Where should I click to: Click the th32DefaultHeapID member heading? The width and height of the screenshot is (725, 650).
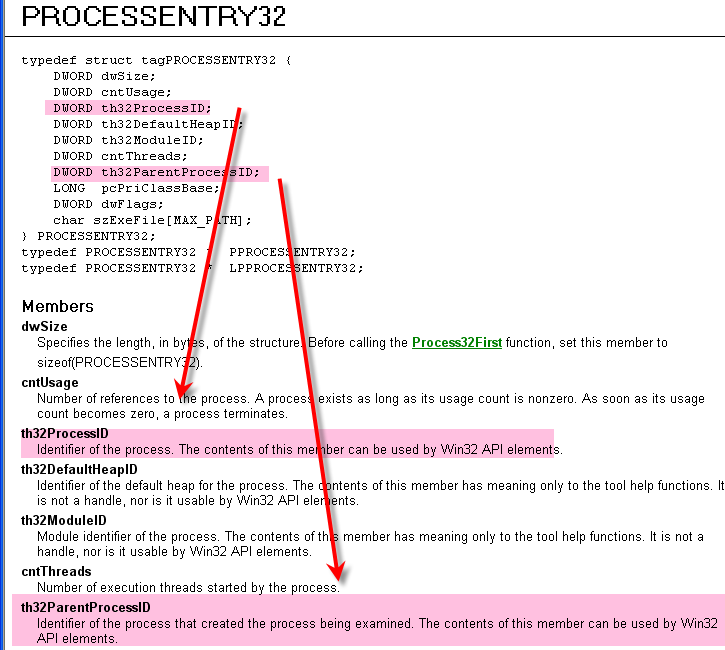point(80,469)
